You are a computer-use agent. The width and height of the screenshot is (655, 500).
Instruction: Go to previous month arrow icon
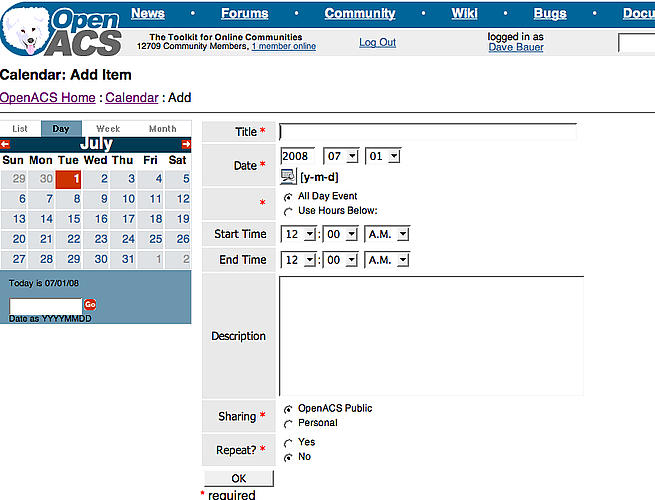5,144
